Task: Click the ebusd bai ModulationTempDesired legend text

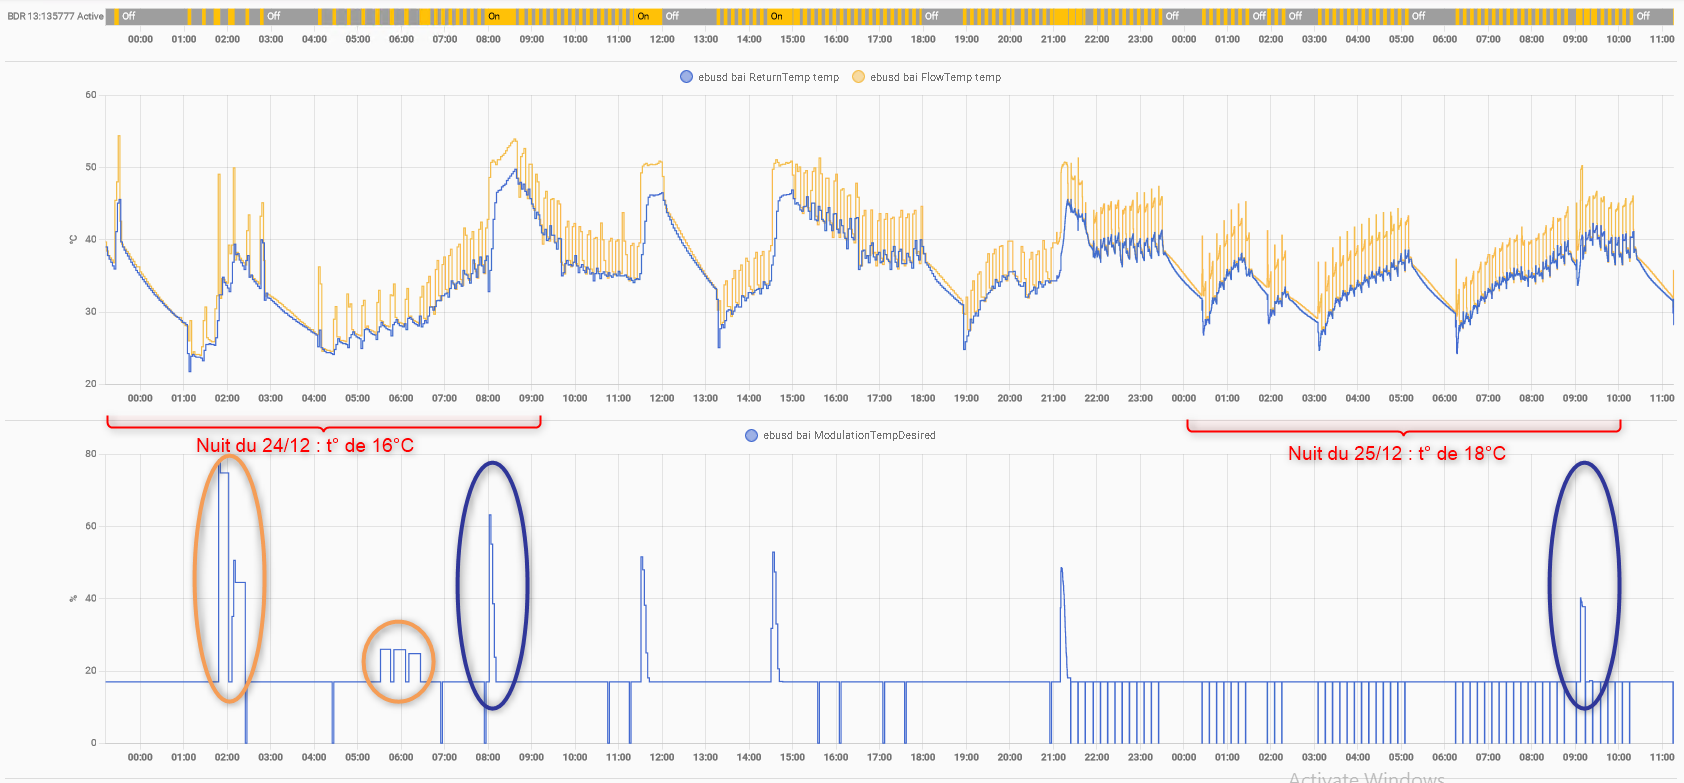Action: tap(849, 435)
